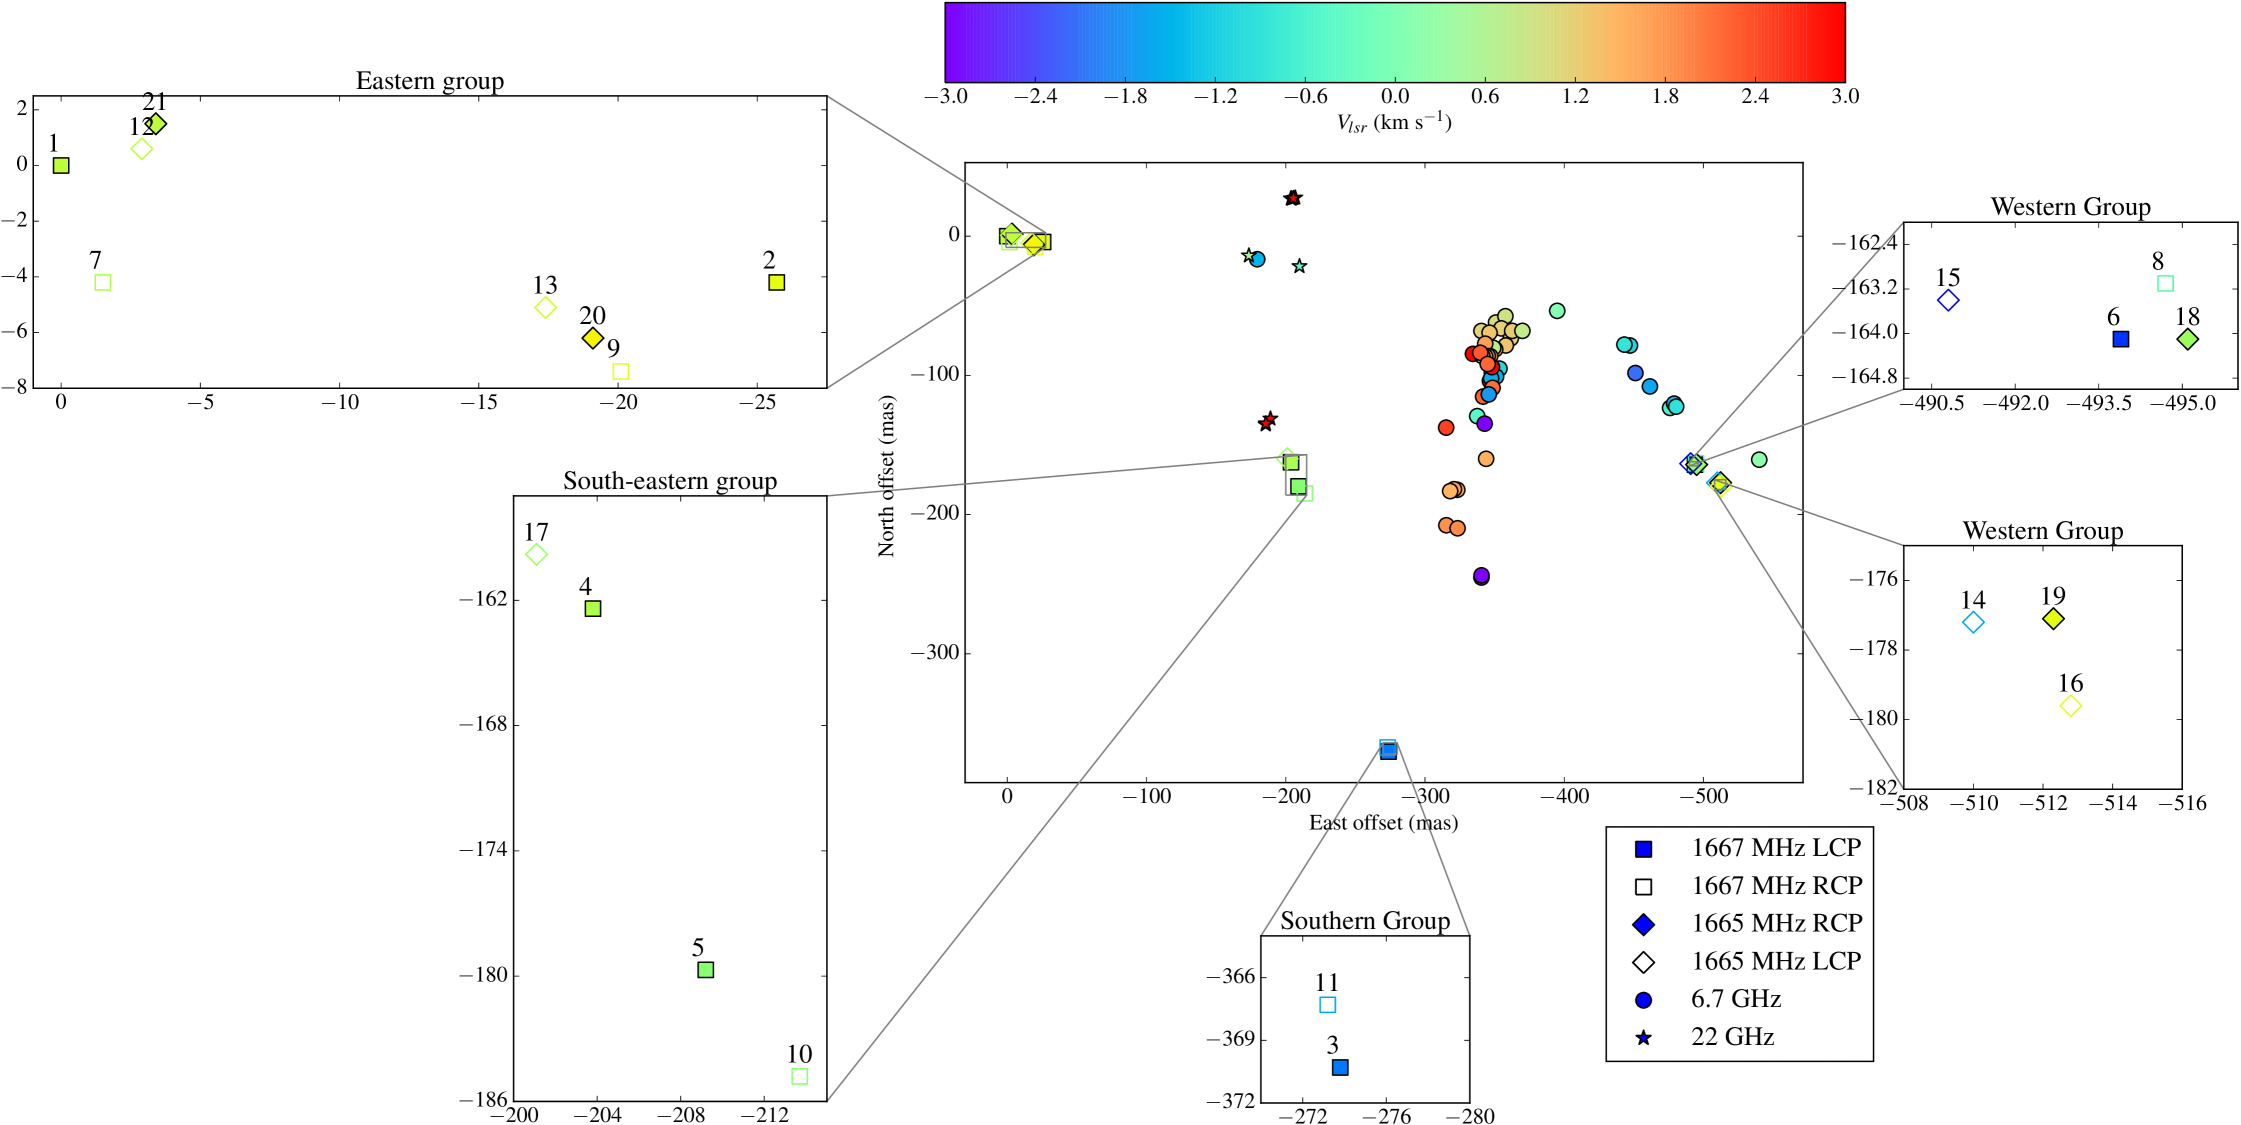This screenshot has width=2241, height=1125.
Task: Click the square marker labeled 1 in Eastern group
Action: 61,166
